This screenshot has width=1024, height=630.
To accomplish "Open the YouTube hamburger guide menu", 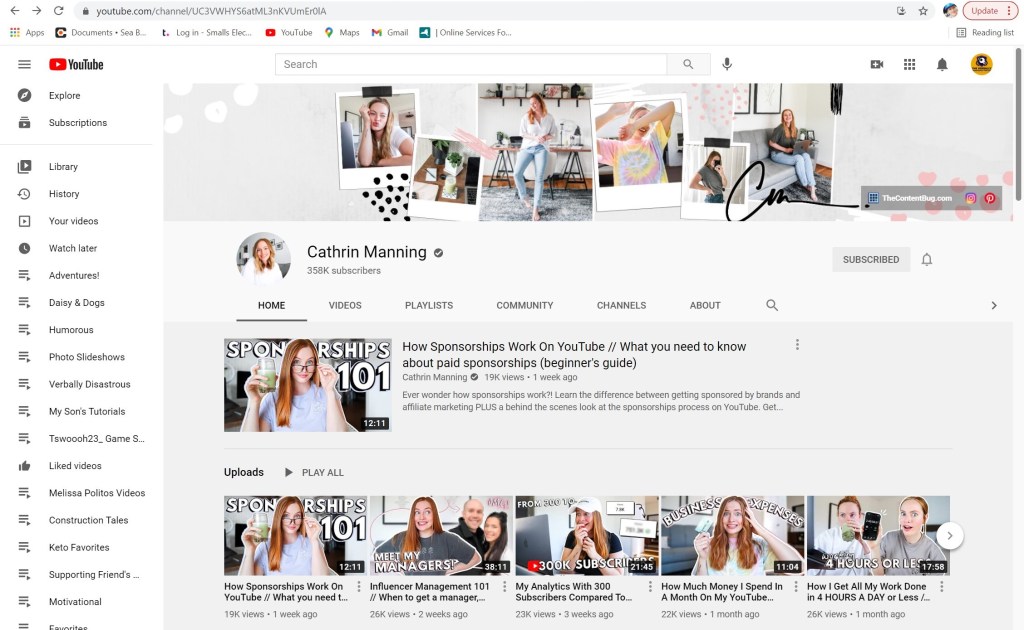I will (x=24, y=64).
